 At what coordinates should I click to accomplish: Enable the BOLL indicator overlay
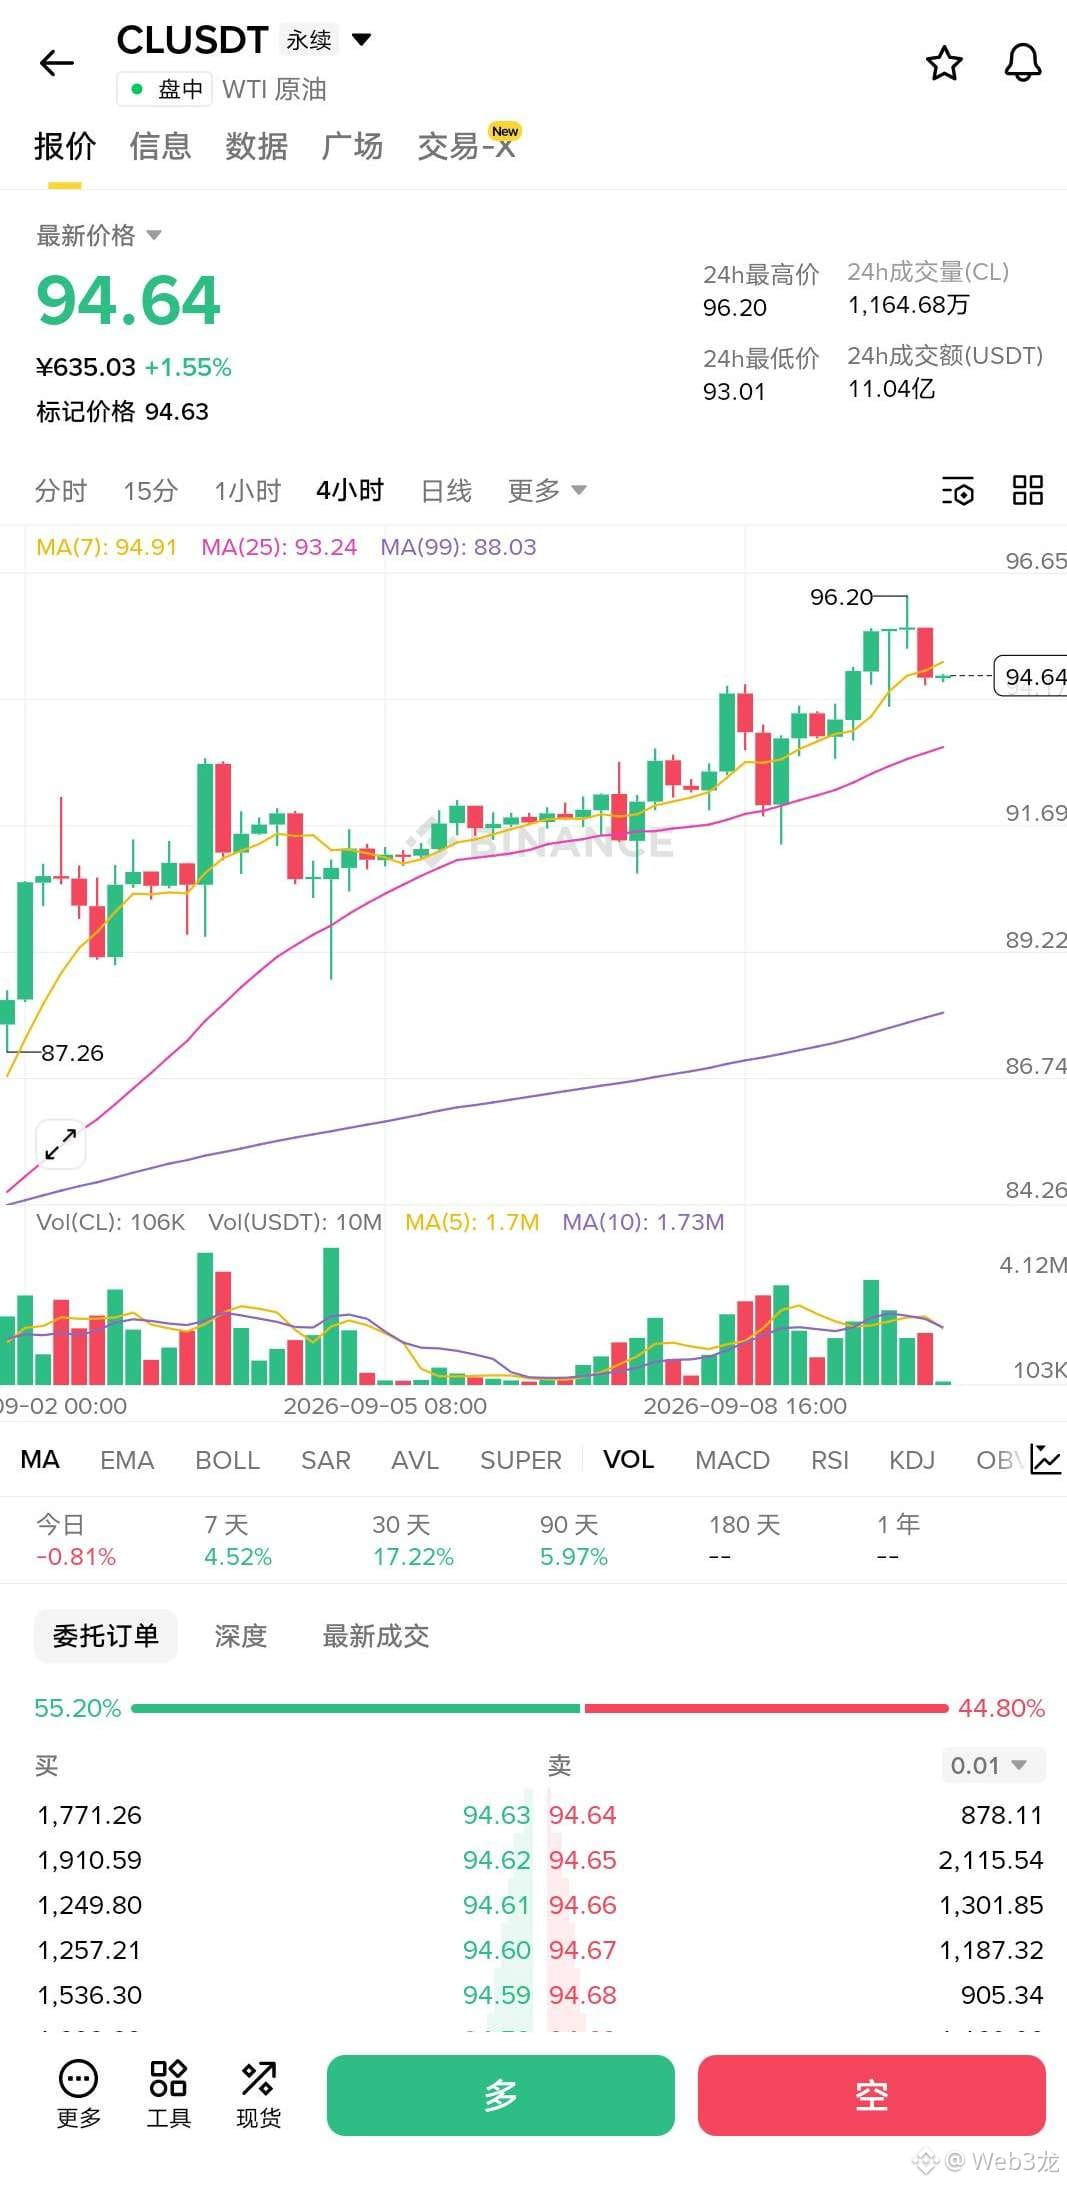[x=227, y=1460]
